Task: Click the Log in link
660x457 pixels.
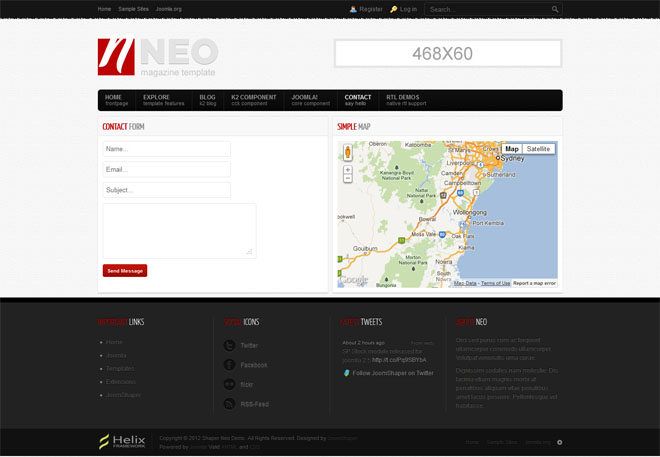Action: click(x=404, y=9)
